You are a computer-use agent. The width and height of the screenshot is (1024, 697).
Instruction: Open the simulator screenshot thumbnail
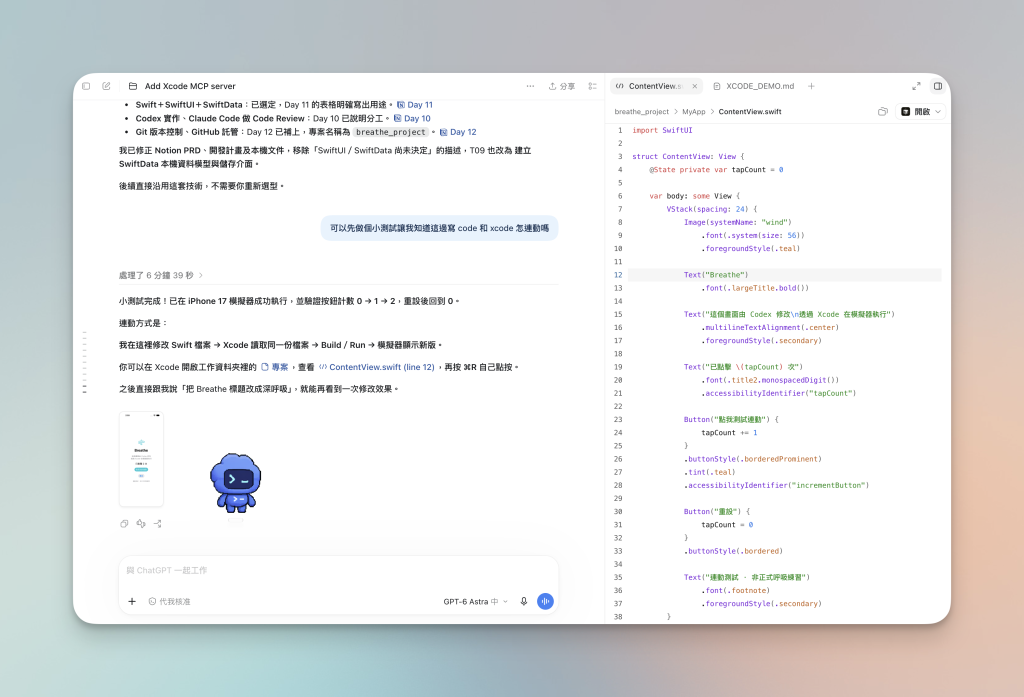click(141, 459)
